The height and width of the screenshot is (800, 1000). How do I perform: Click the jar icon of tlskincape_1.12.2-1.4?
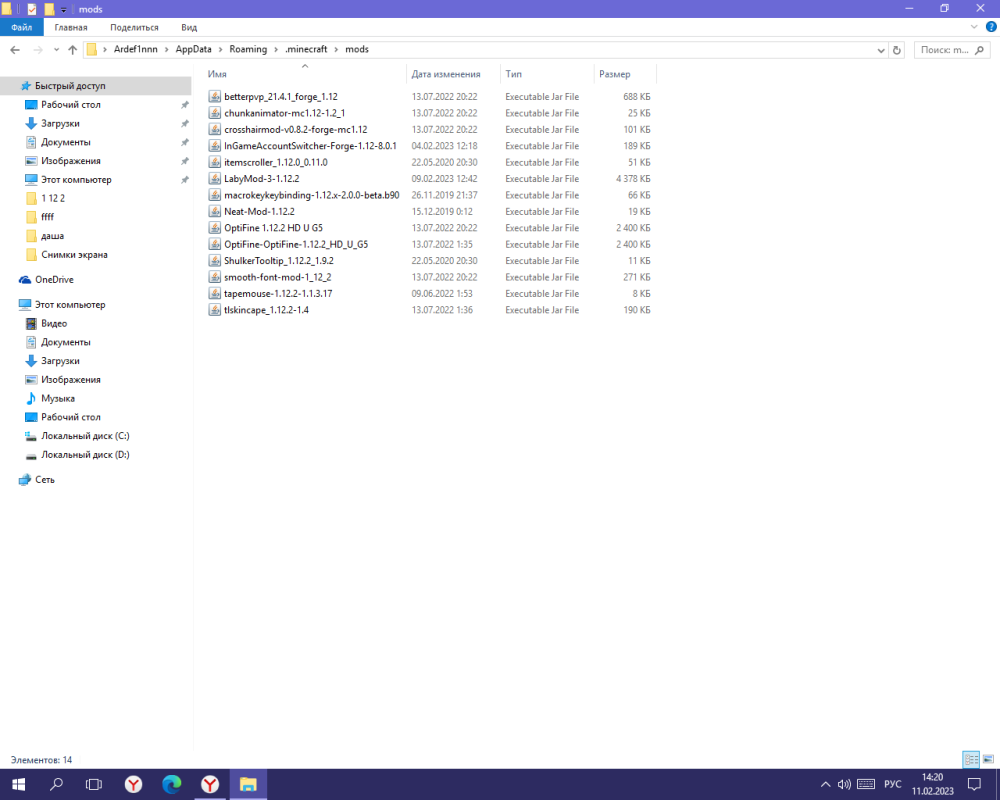click(x=215, y=310)
